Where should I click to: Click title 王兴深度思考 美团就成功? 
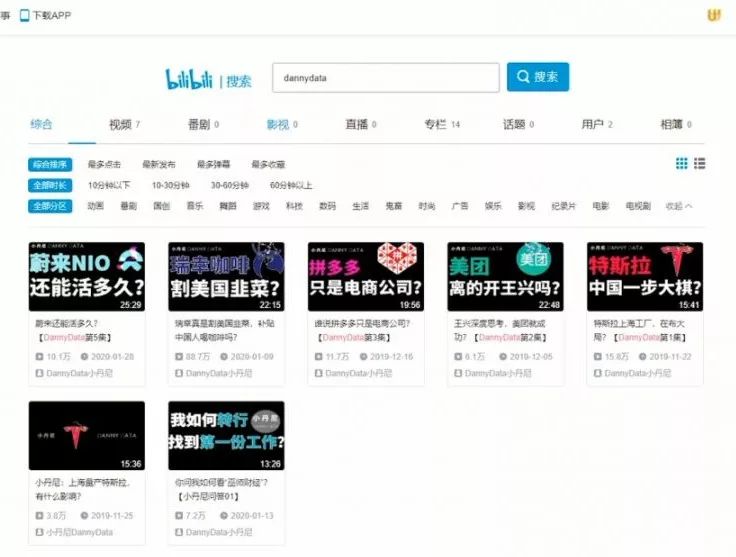tap(501, 330)
